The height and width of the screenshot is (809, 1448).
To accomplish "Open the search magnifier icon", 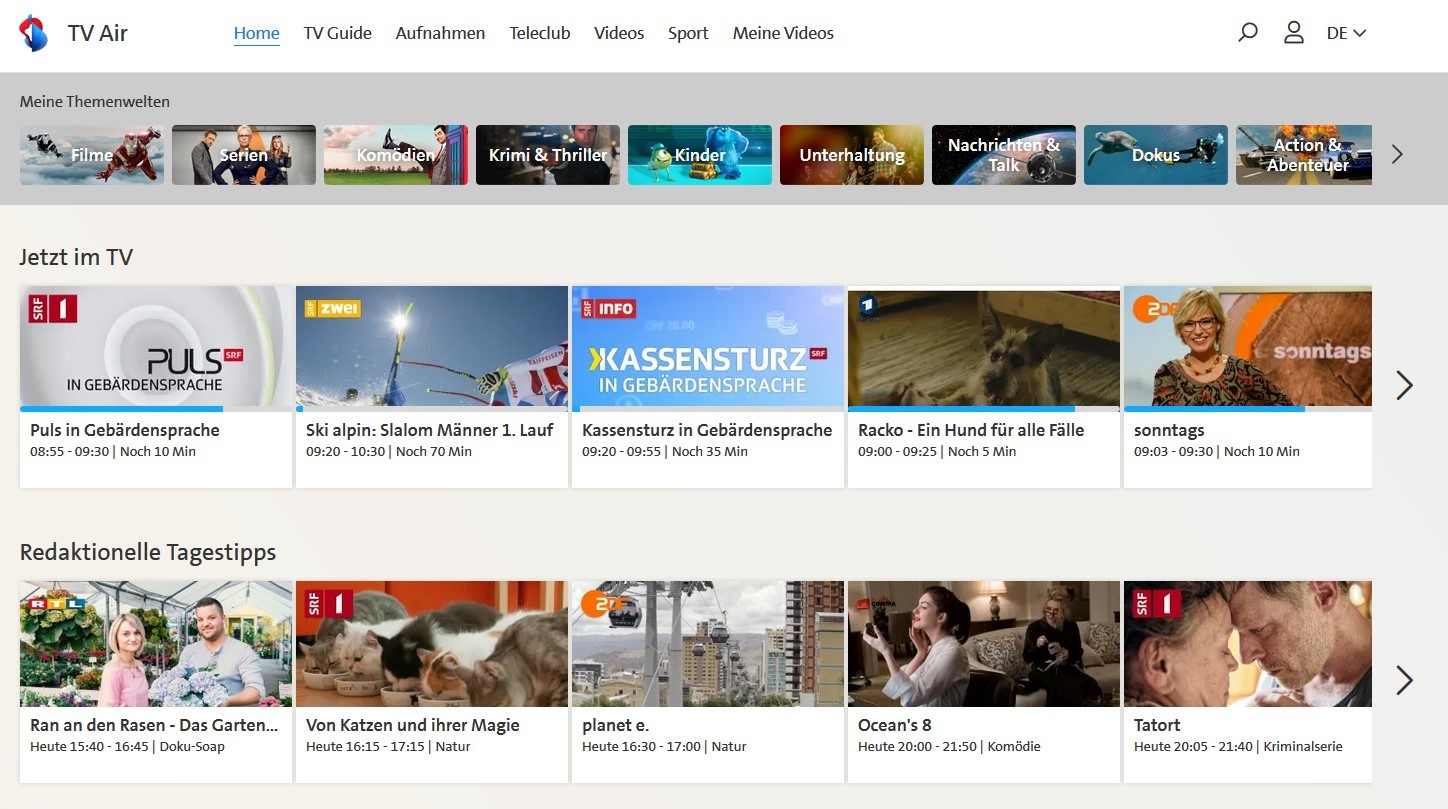I will click(x=1247, y=33).
